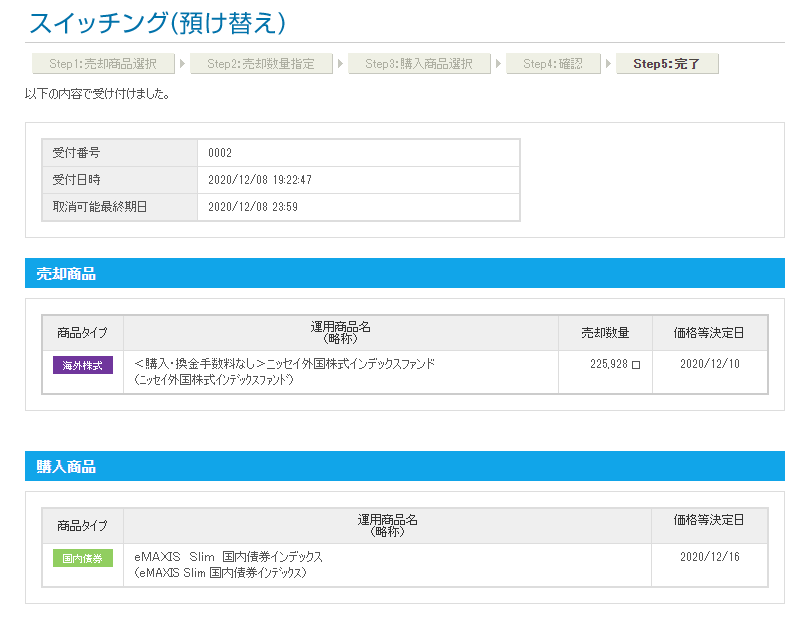Click deadline value 2020/12/08 23:59
Viewport: 799px width, 618px height.
[253, 207]
